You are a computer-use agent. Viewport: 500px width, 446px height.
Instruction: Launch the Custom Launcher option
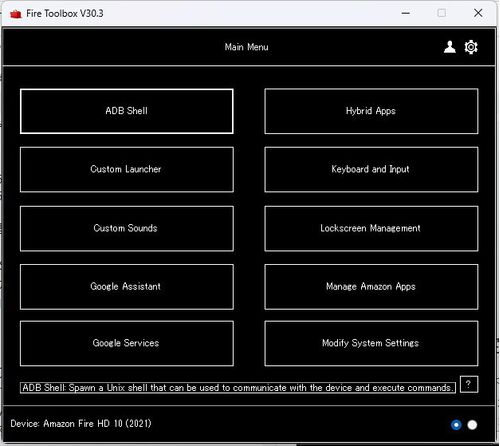[127, 169]
